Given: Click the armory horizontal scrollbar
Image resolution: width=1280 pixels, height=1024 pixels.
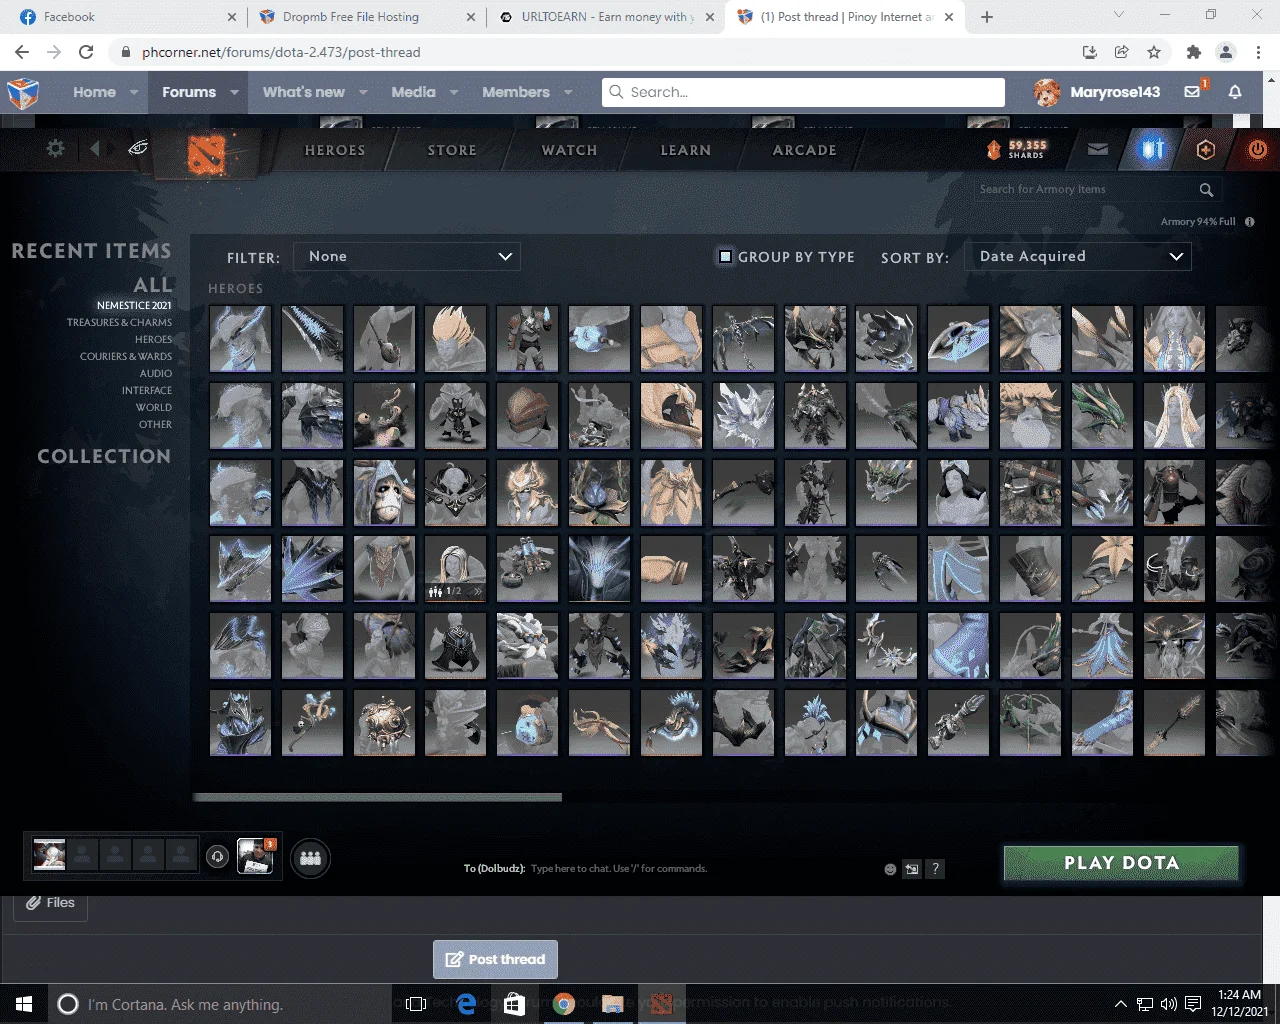Looking at the screenshot, I should pyautogui.click(x=377, y=797).
